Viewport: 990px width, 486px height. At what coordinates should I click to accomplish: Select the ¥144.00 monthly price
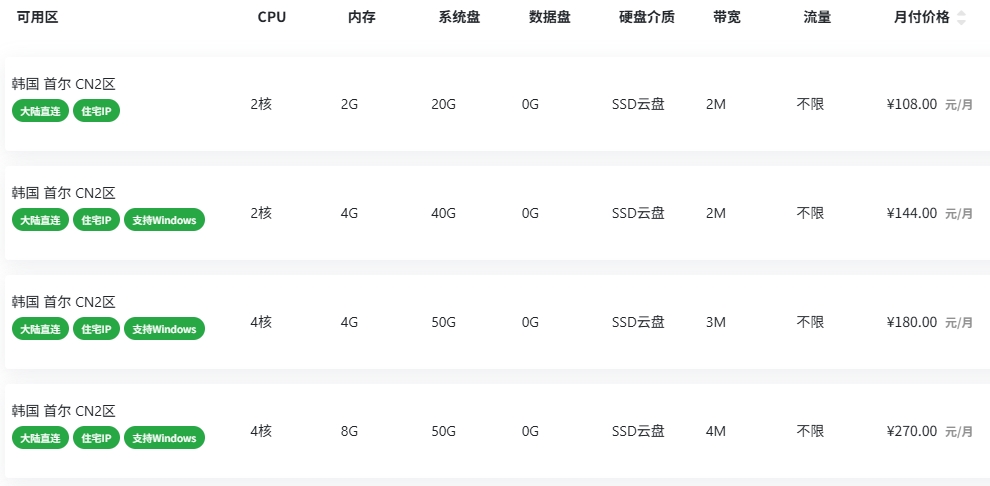click(x=911, y=213)
